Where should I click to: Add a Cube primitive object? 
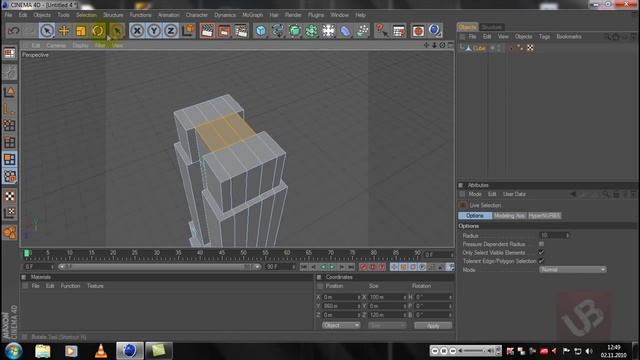pyautogui.click(x=261, y=31)
